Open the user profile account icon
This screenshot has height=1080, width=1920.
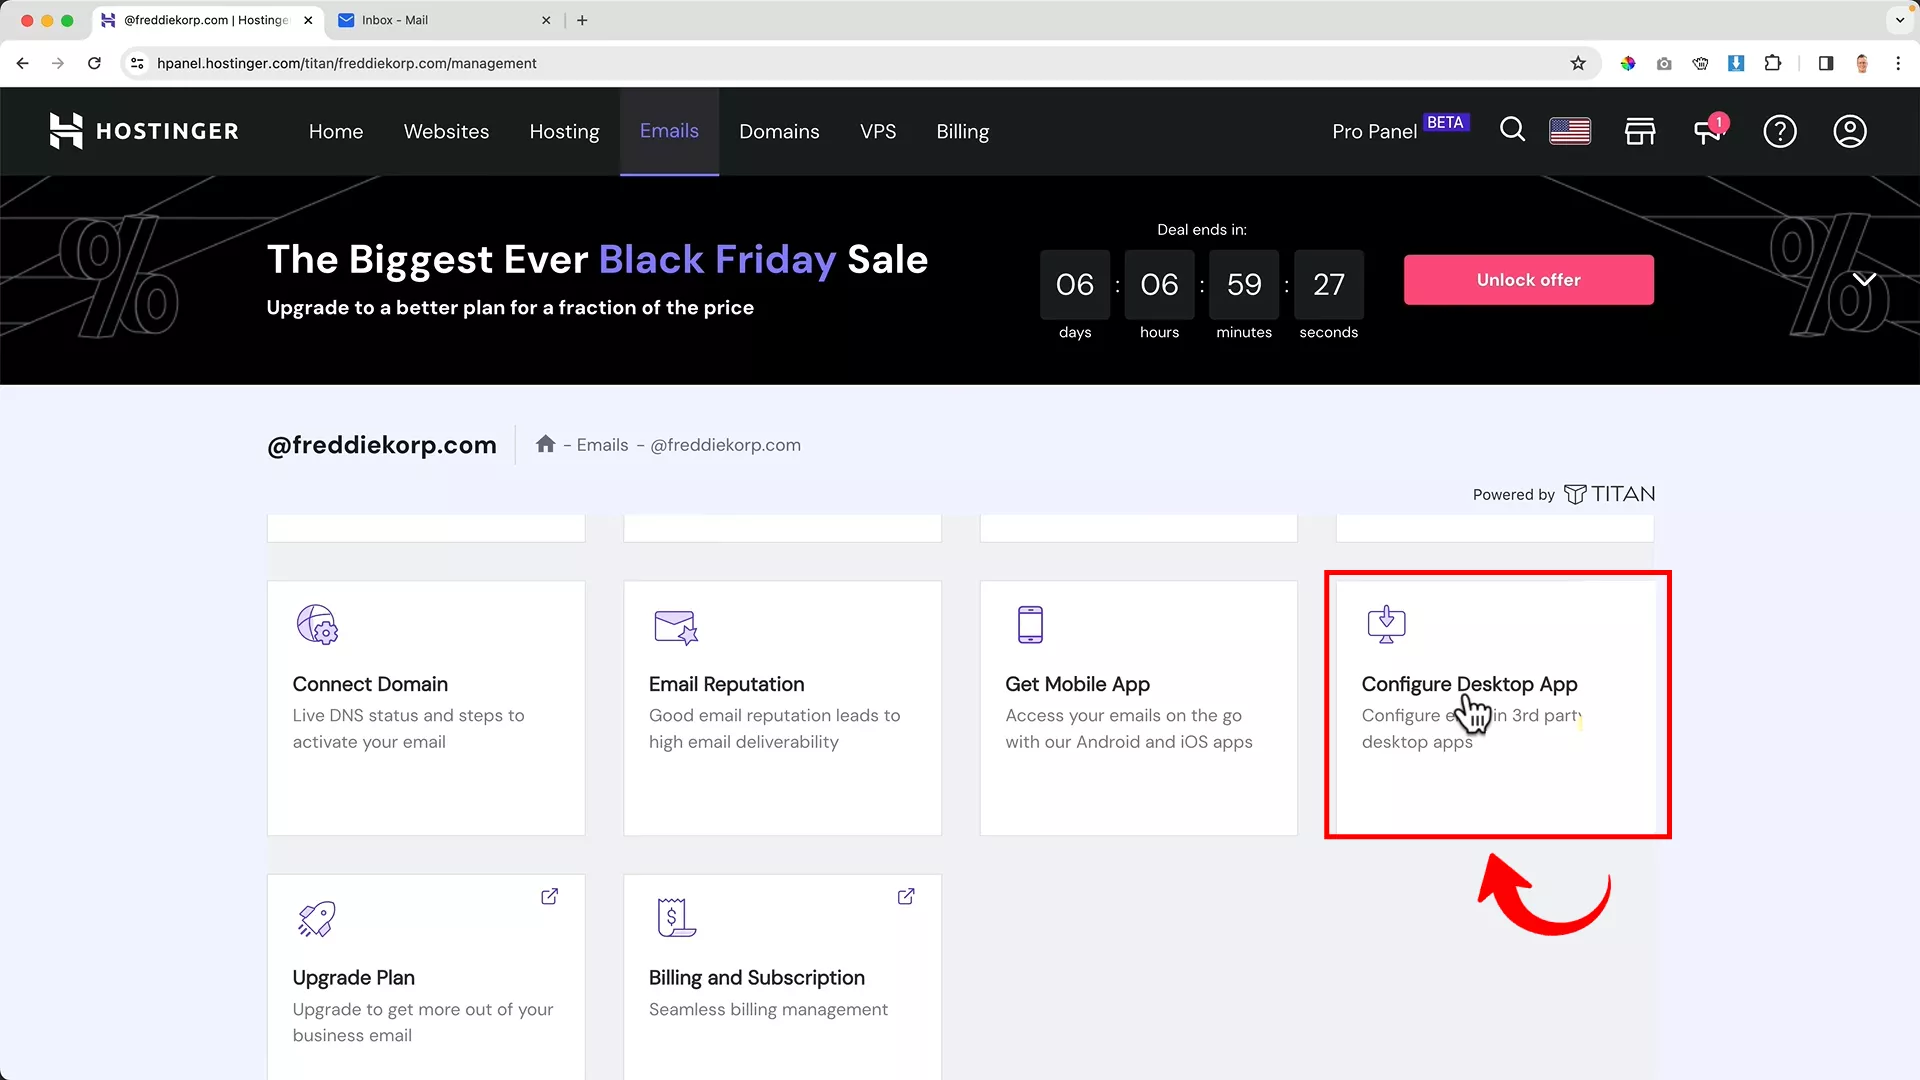point(1850,131)
